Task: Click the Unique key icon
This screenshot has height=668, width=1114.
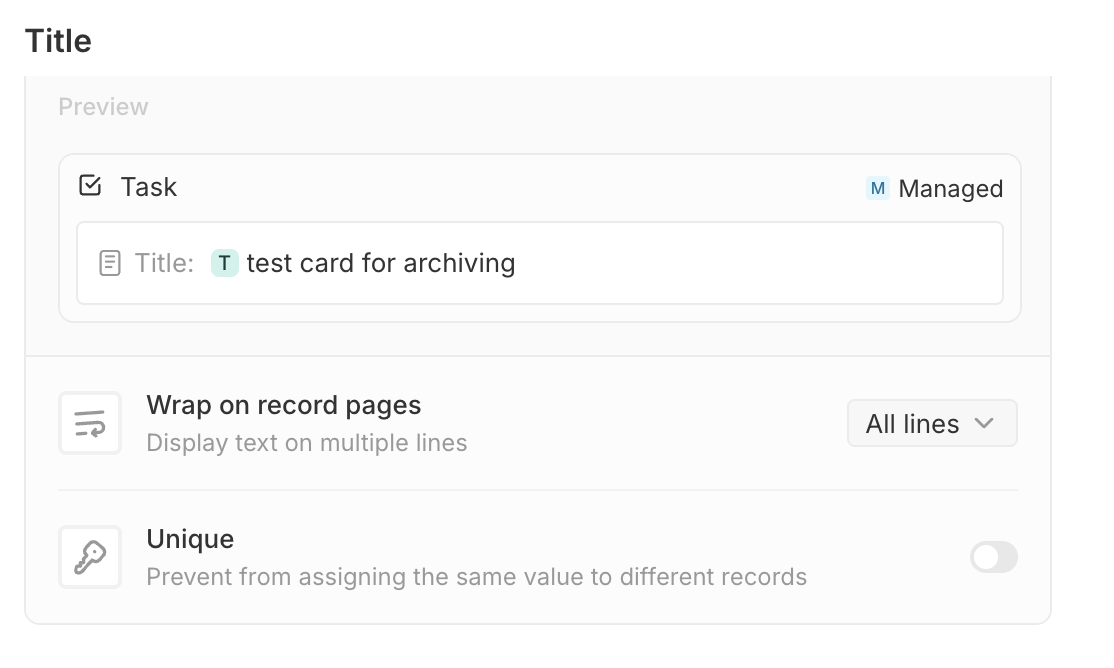Action: pyautogui.click(x=90, y=557)
